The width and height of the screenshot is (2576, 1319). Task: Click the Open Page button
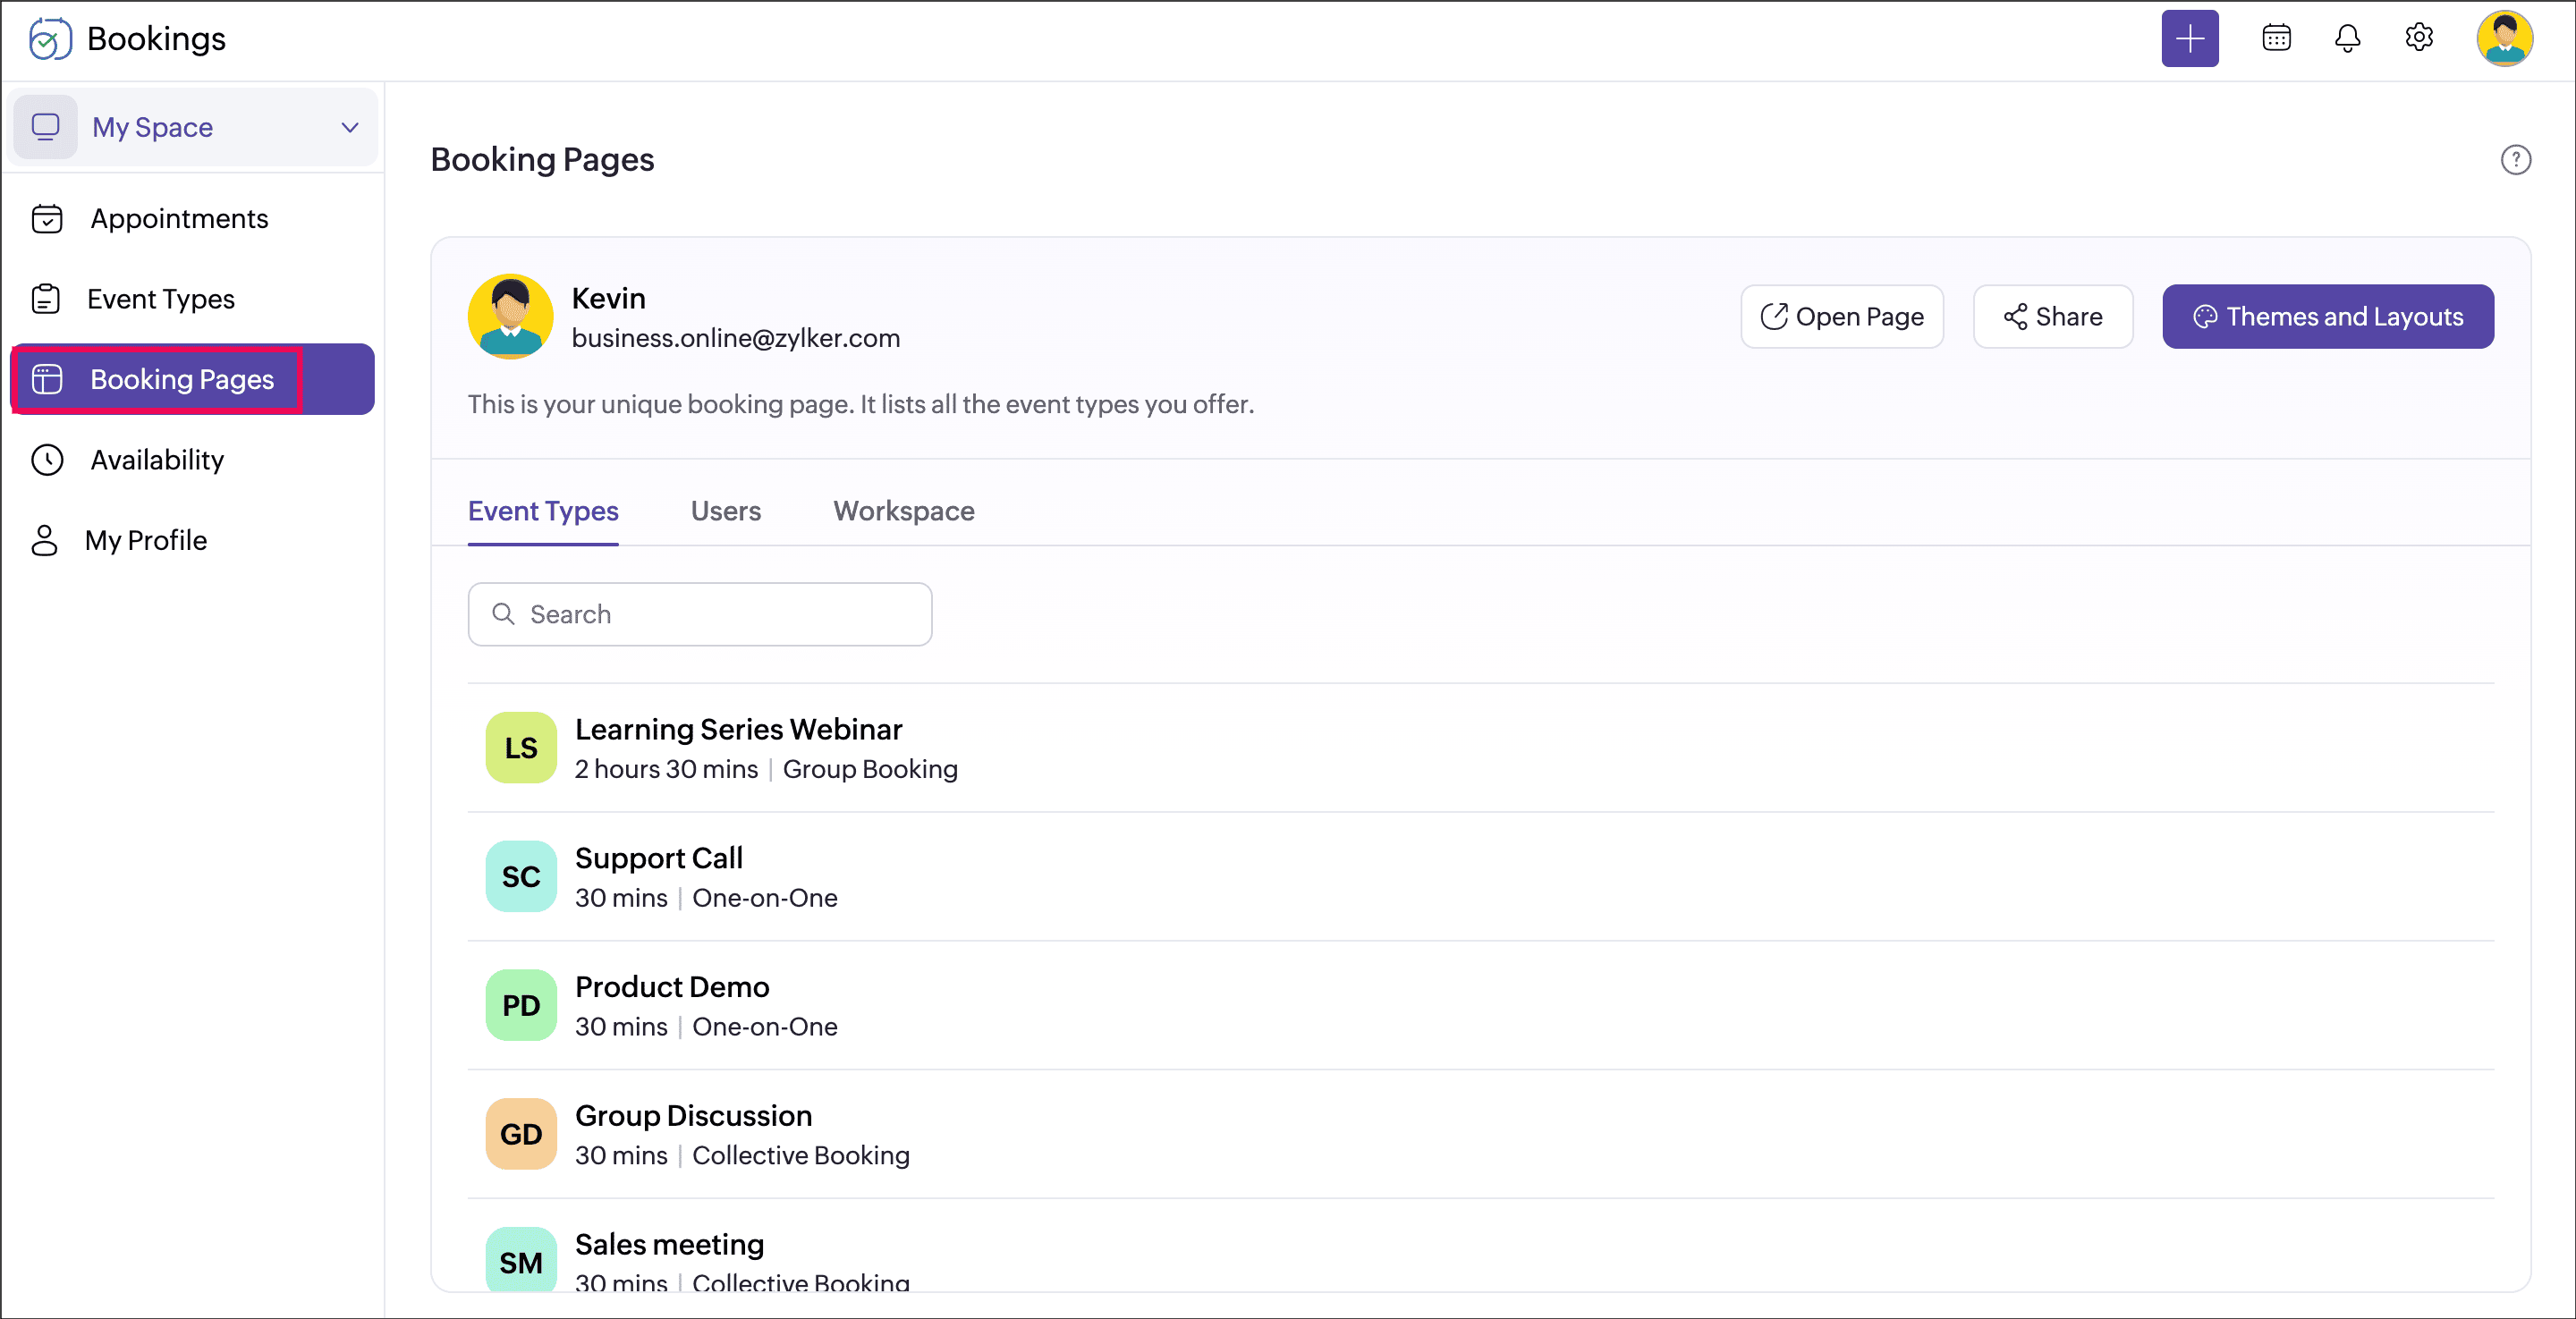pos(1841,317)
